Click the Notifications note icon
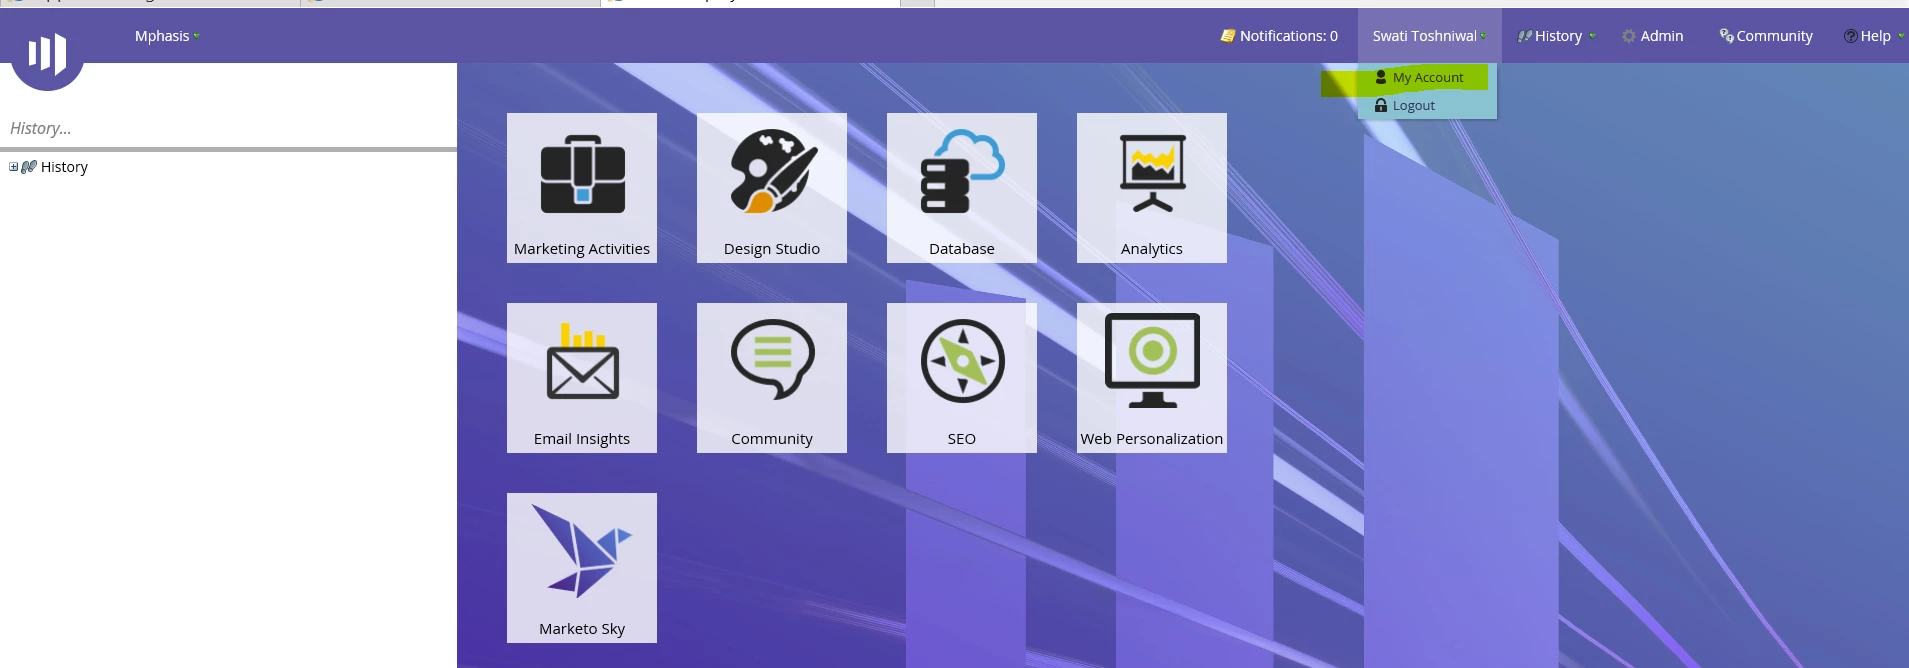This screenshot has height=668, width=1909. (1228, 36)
